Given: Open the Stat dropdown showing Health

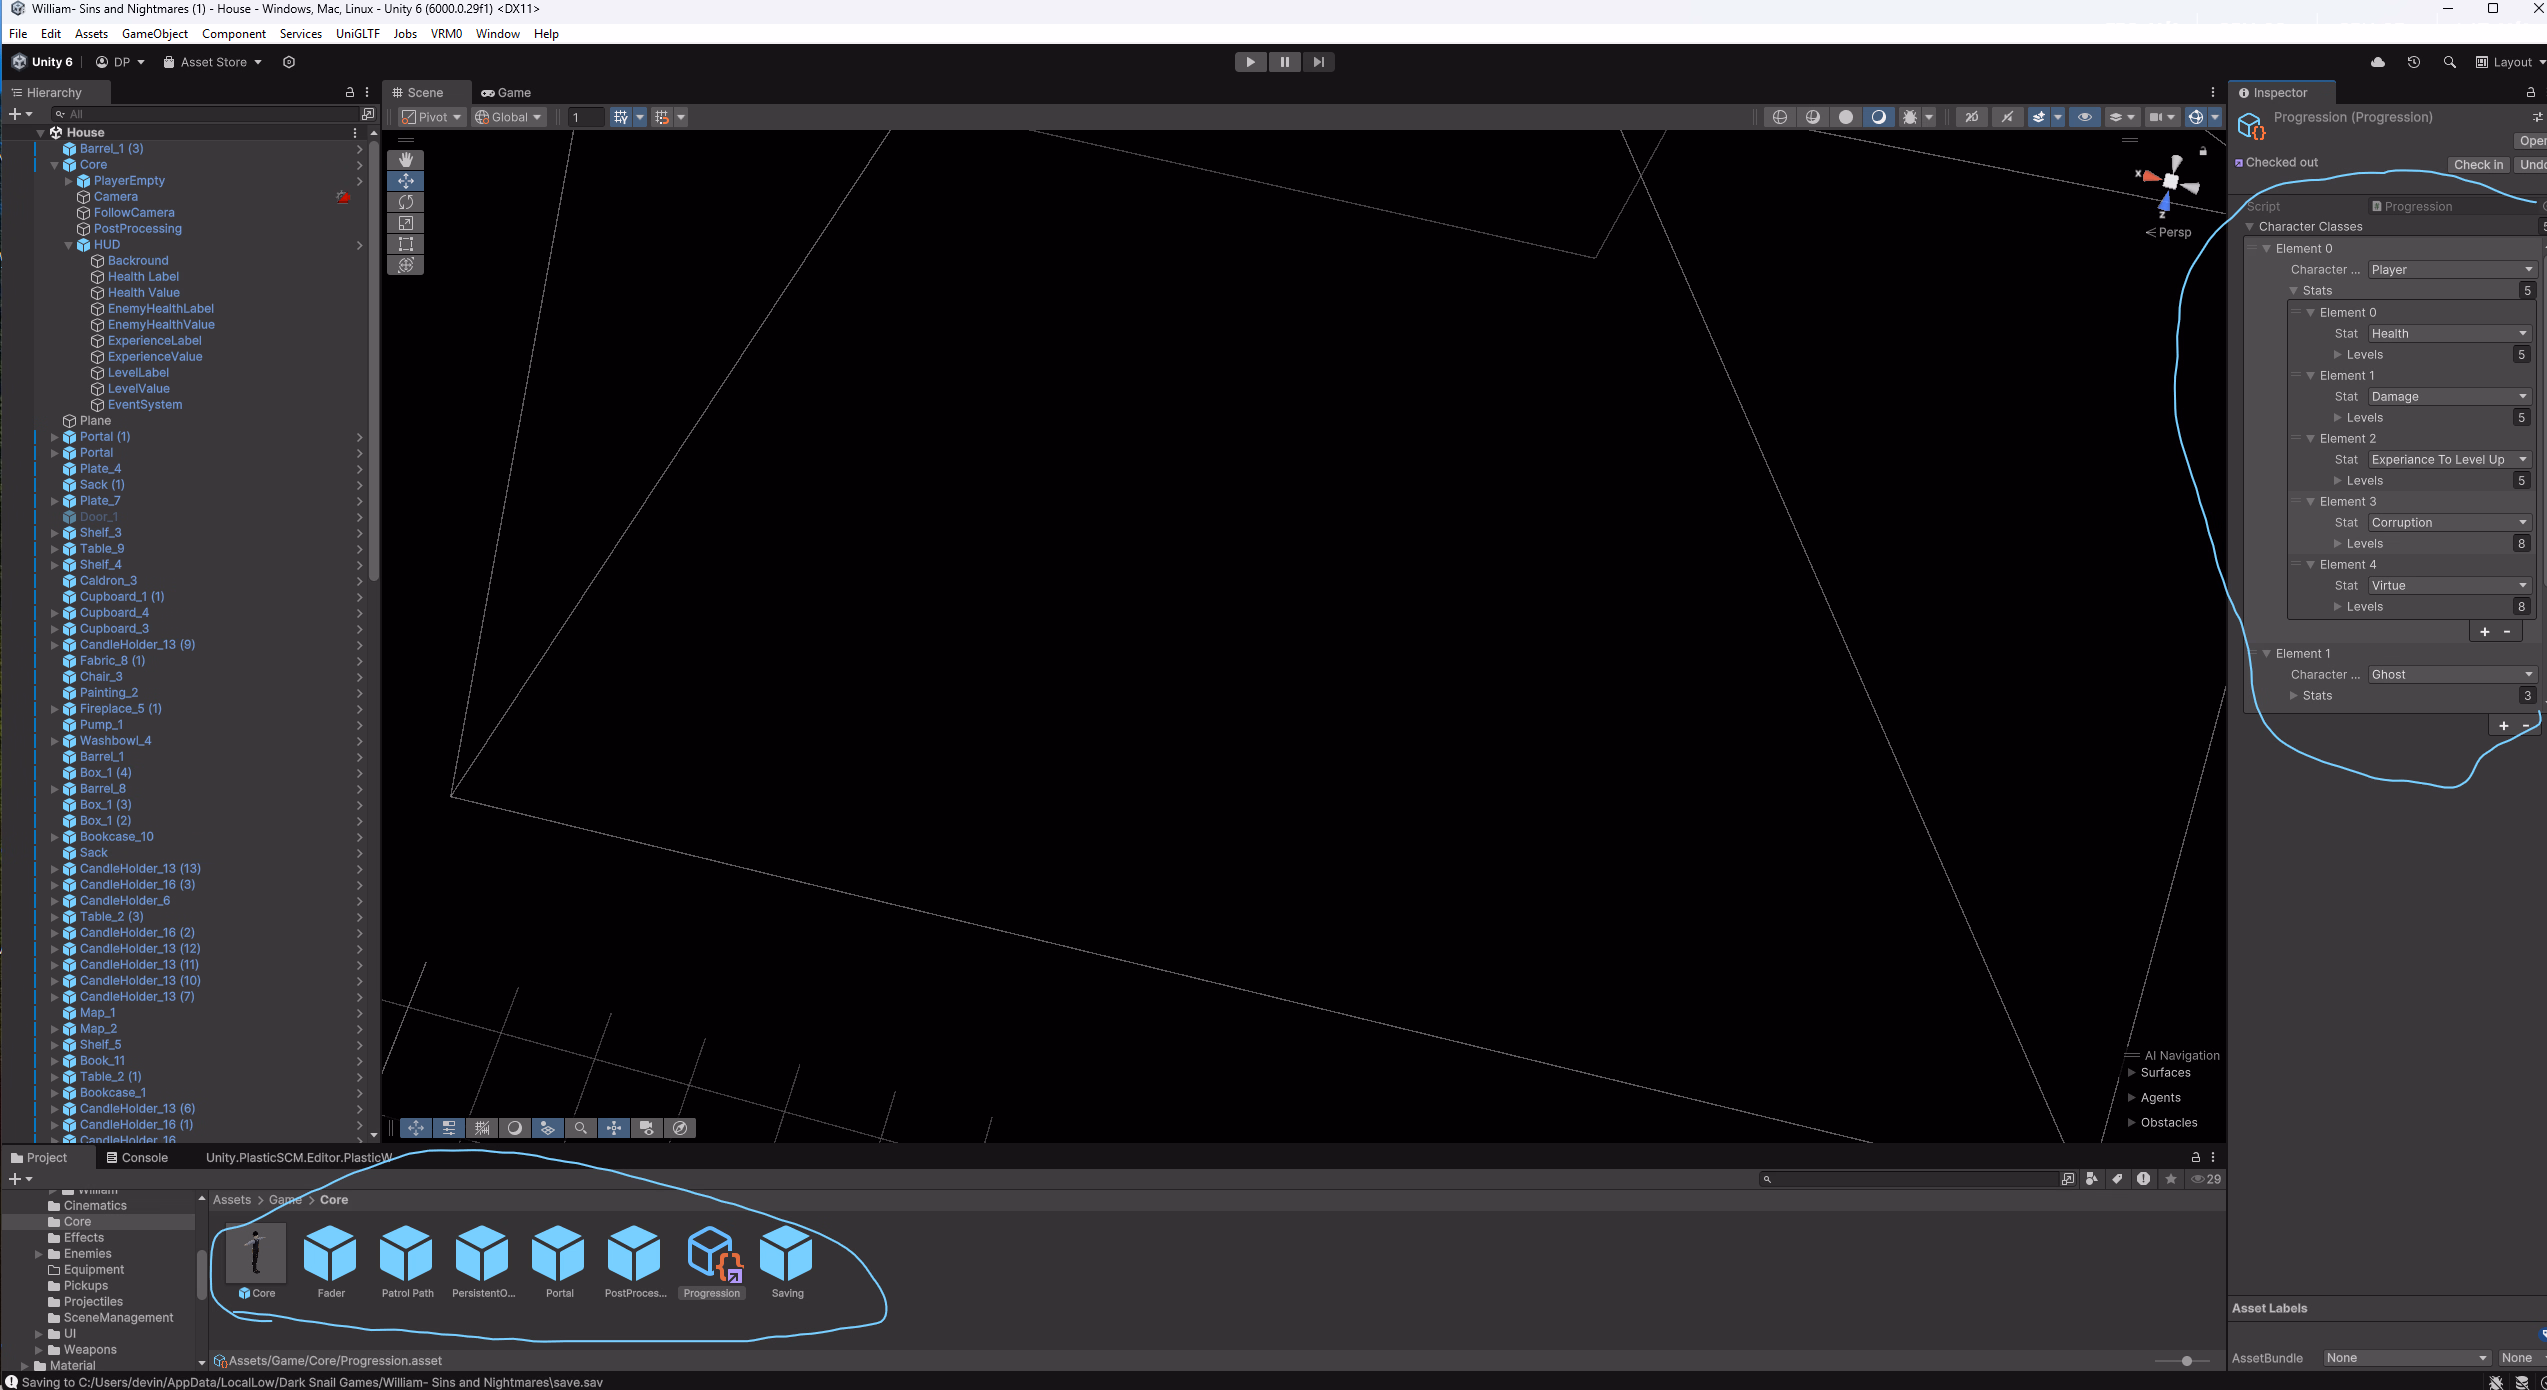Looking at the screenshot, I should click(x=2448, y=334).
